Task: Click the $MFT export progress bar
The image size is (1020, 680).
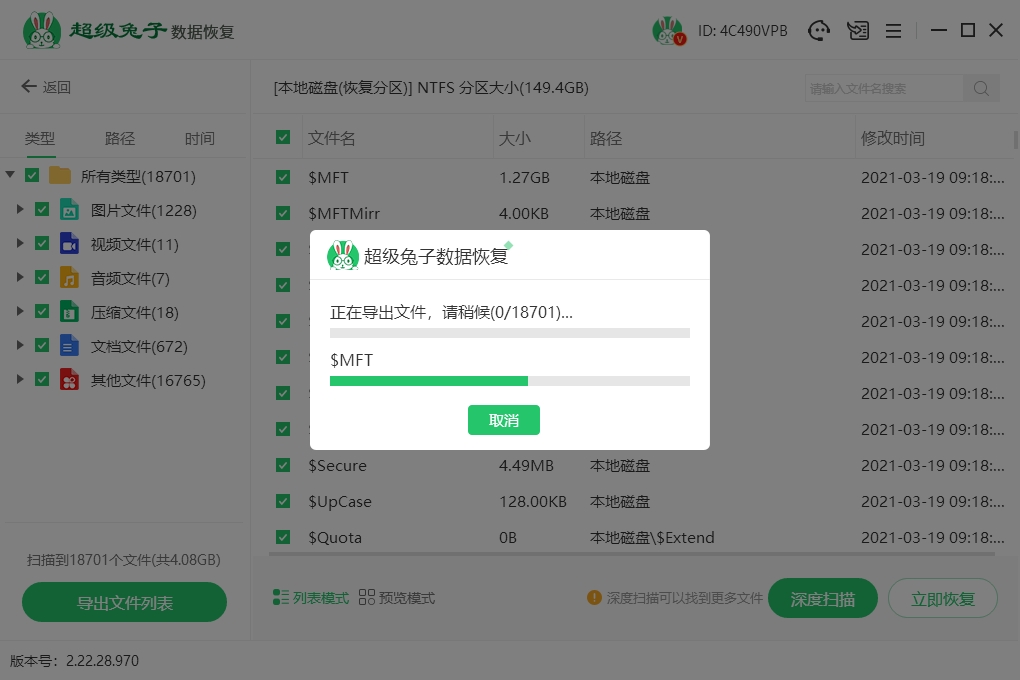Action: tap(510, 381)
